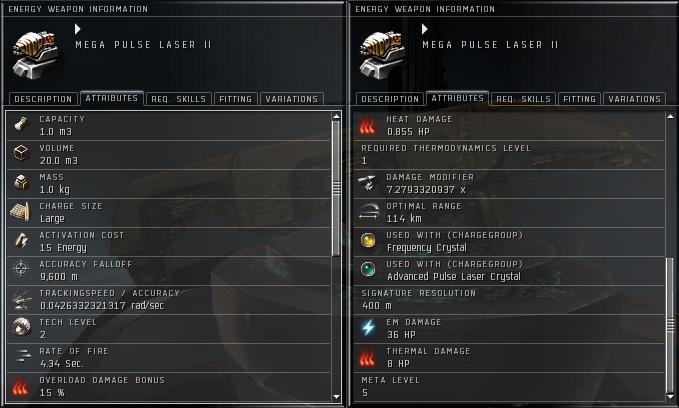Click the Activation Cost energy icon

[21, 240]
